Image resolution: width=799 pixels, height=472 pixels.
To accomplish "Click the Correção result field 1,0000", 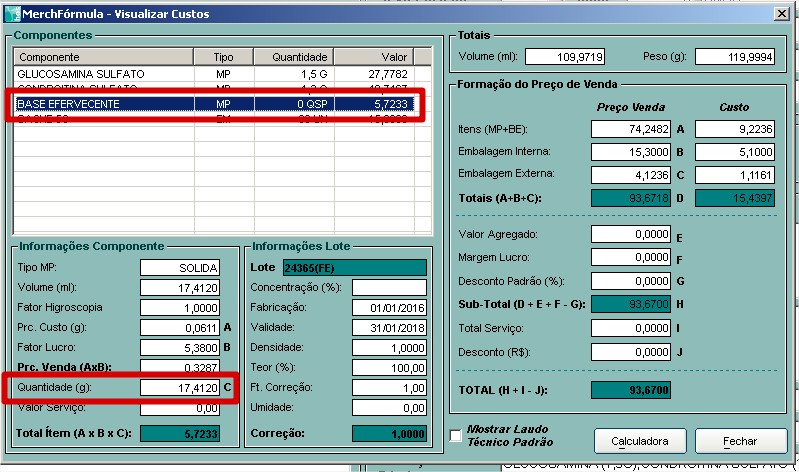I will [x=389, y=434].
